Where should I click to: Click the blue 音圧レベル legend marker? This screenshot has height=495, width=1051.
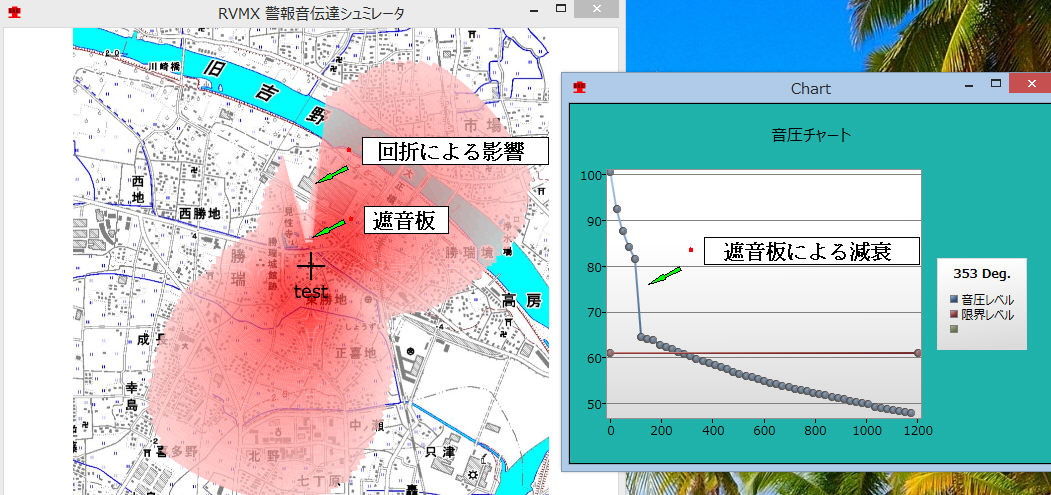tap(954, 299)
